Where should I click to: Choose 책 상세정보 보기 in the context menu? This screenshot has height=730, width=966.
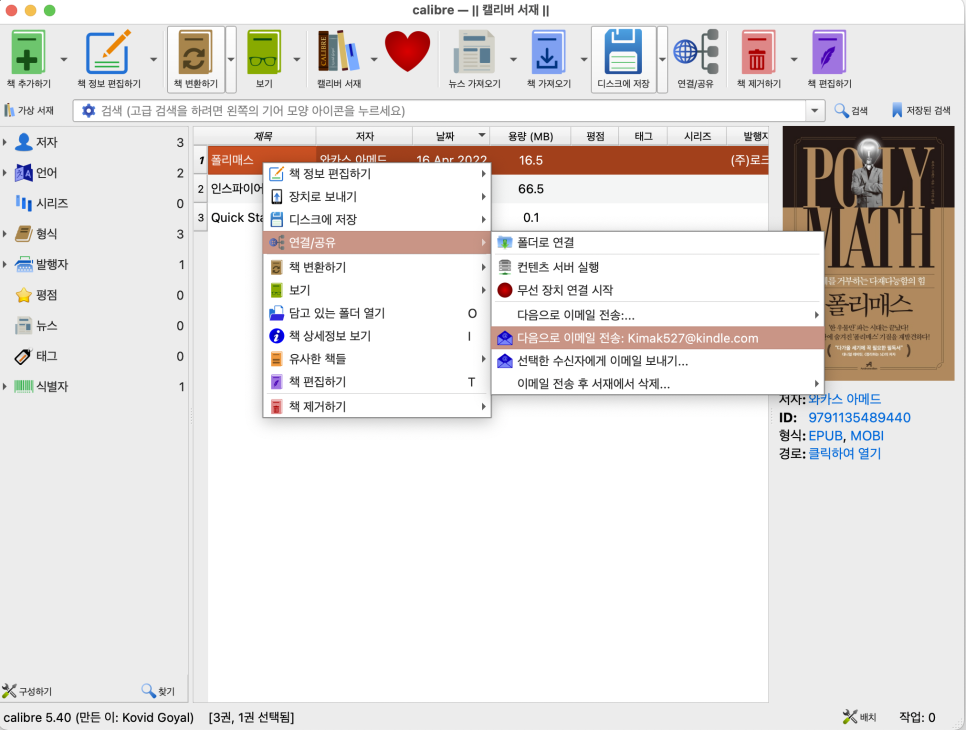377,336
